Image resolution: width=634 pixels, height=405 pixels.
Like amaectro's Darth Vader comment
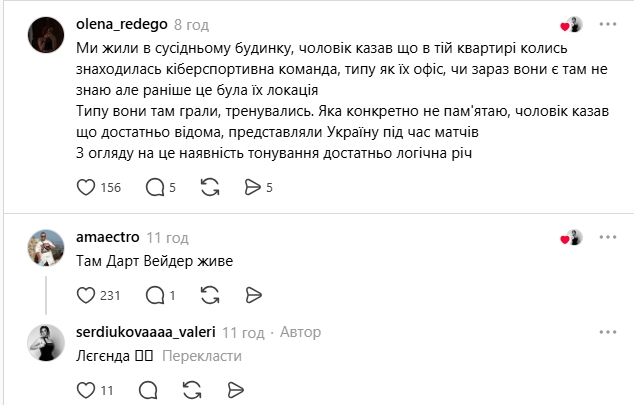pyautogui.click(x=86, y=295)
